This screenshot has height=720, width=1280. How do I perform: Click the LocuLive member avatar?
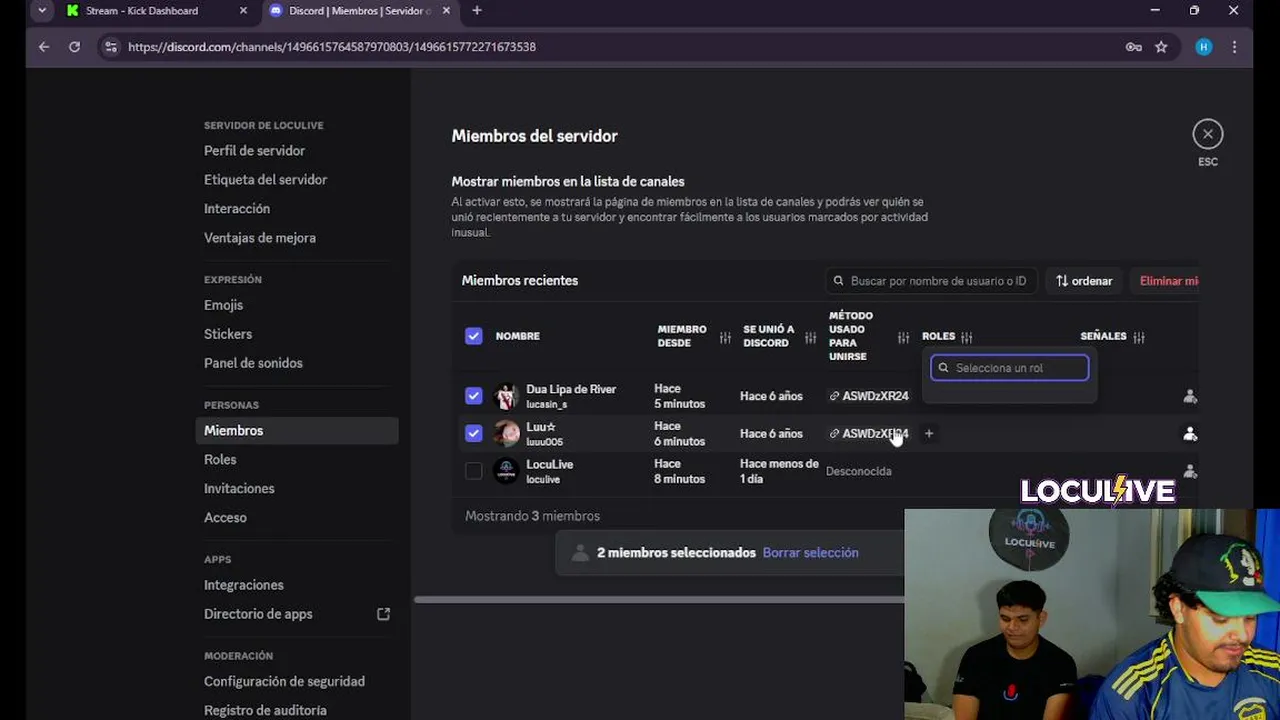pyautogui.click(x=507, y=471)
